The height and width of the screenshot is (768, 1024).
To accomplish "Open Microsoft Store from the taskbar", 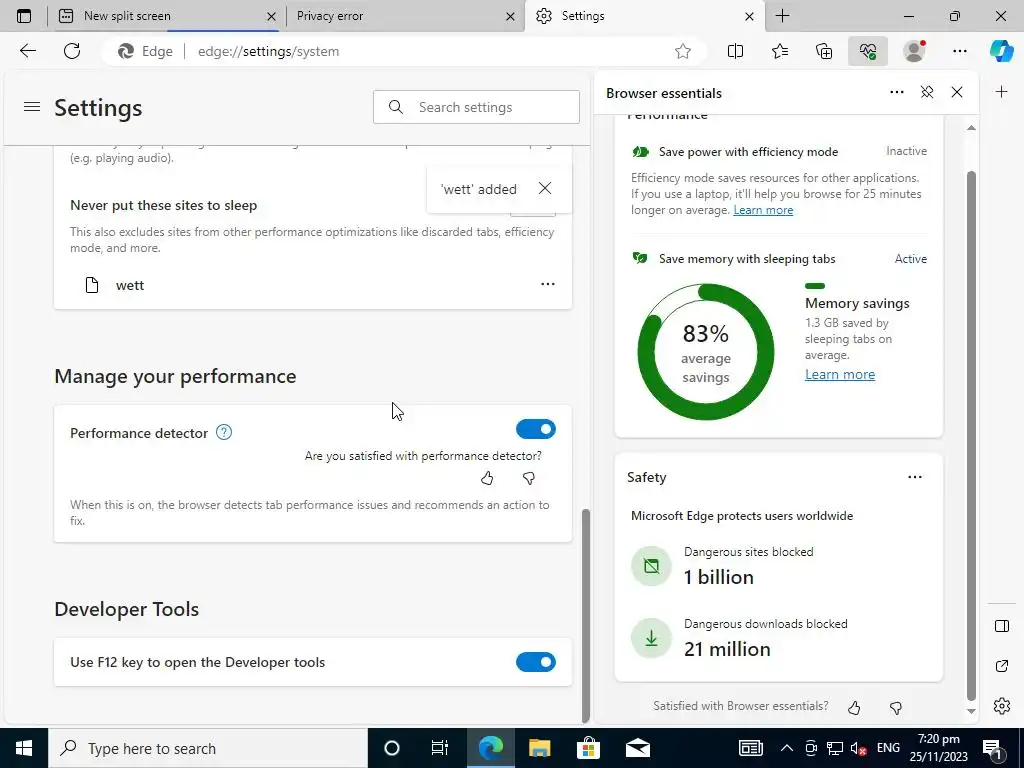I will (588, 748).
